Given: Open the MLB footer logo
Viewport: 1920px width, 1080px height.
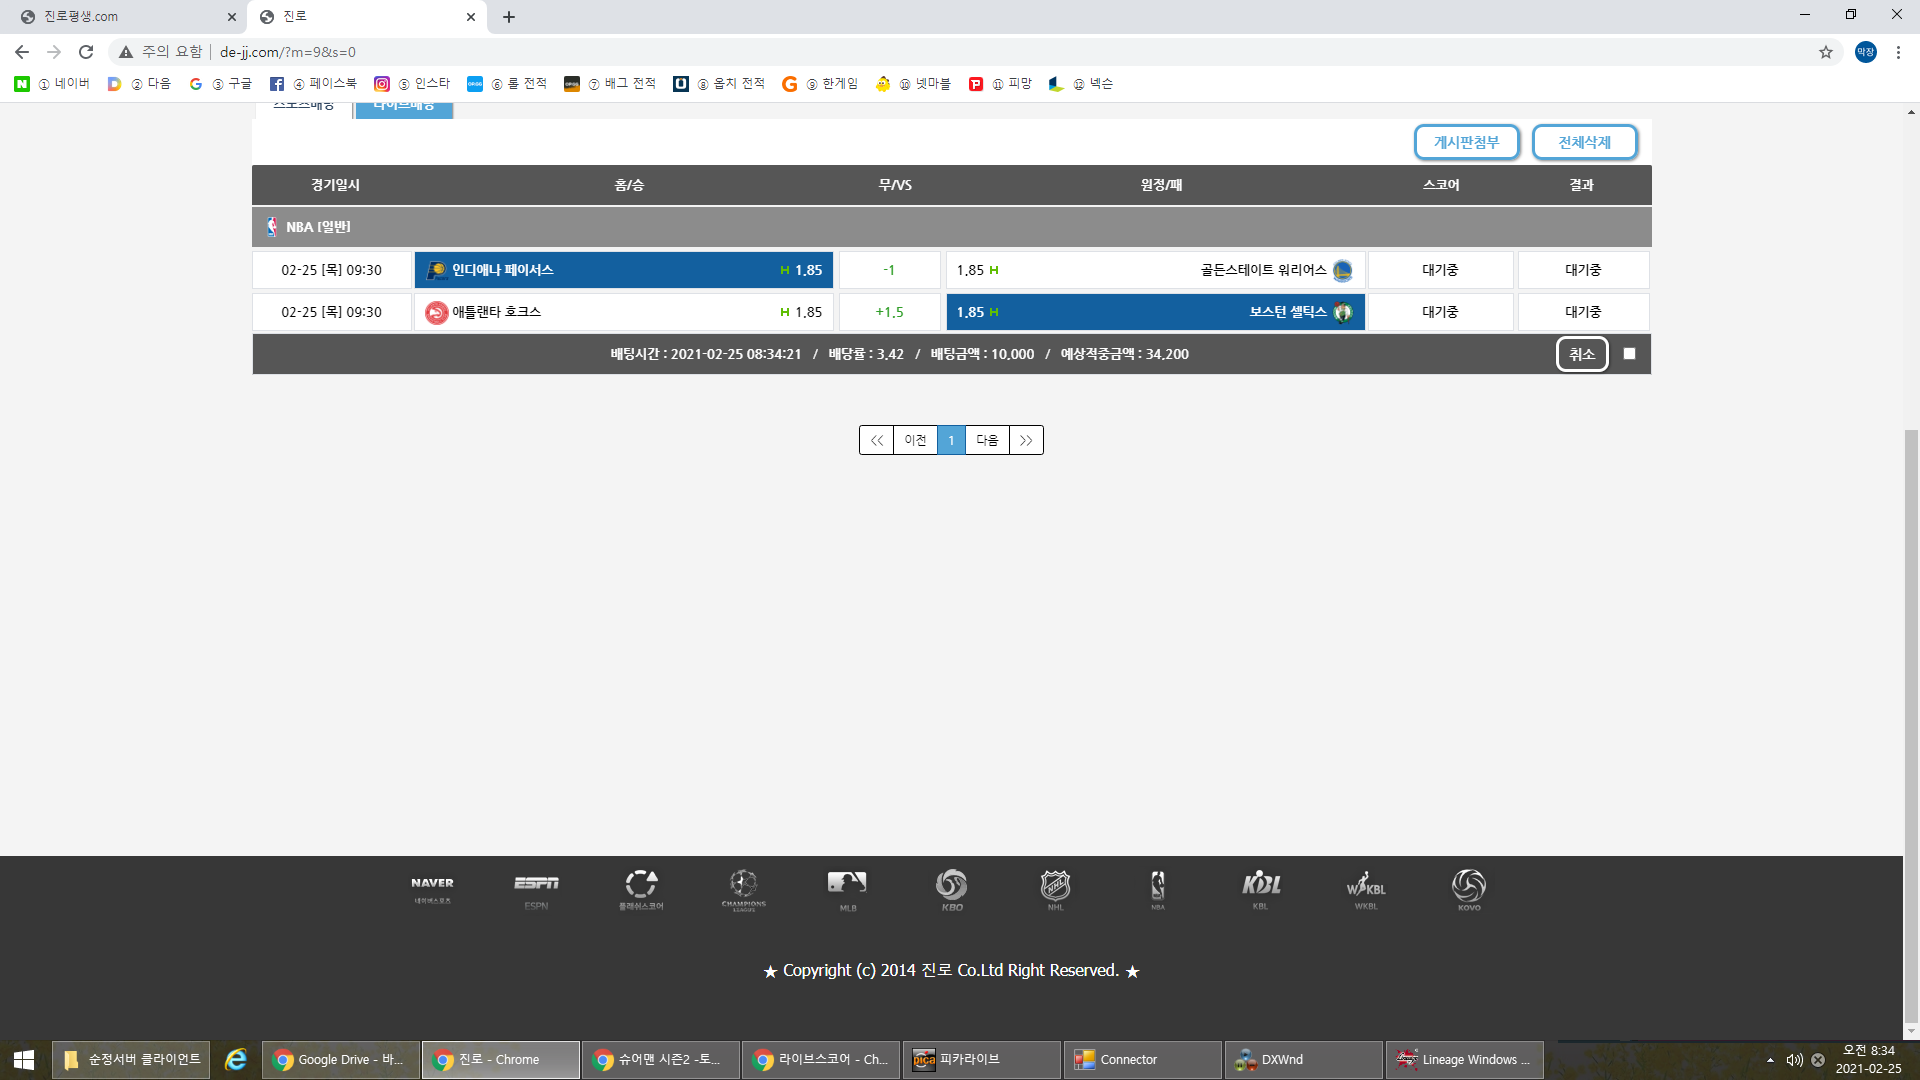Looking at the screenshot, I should point(847,888).
